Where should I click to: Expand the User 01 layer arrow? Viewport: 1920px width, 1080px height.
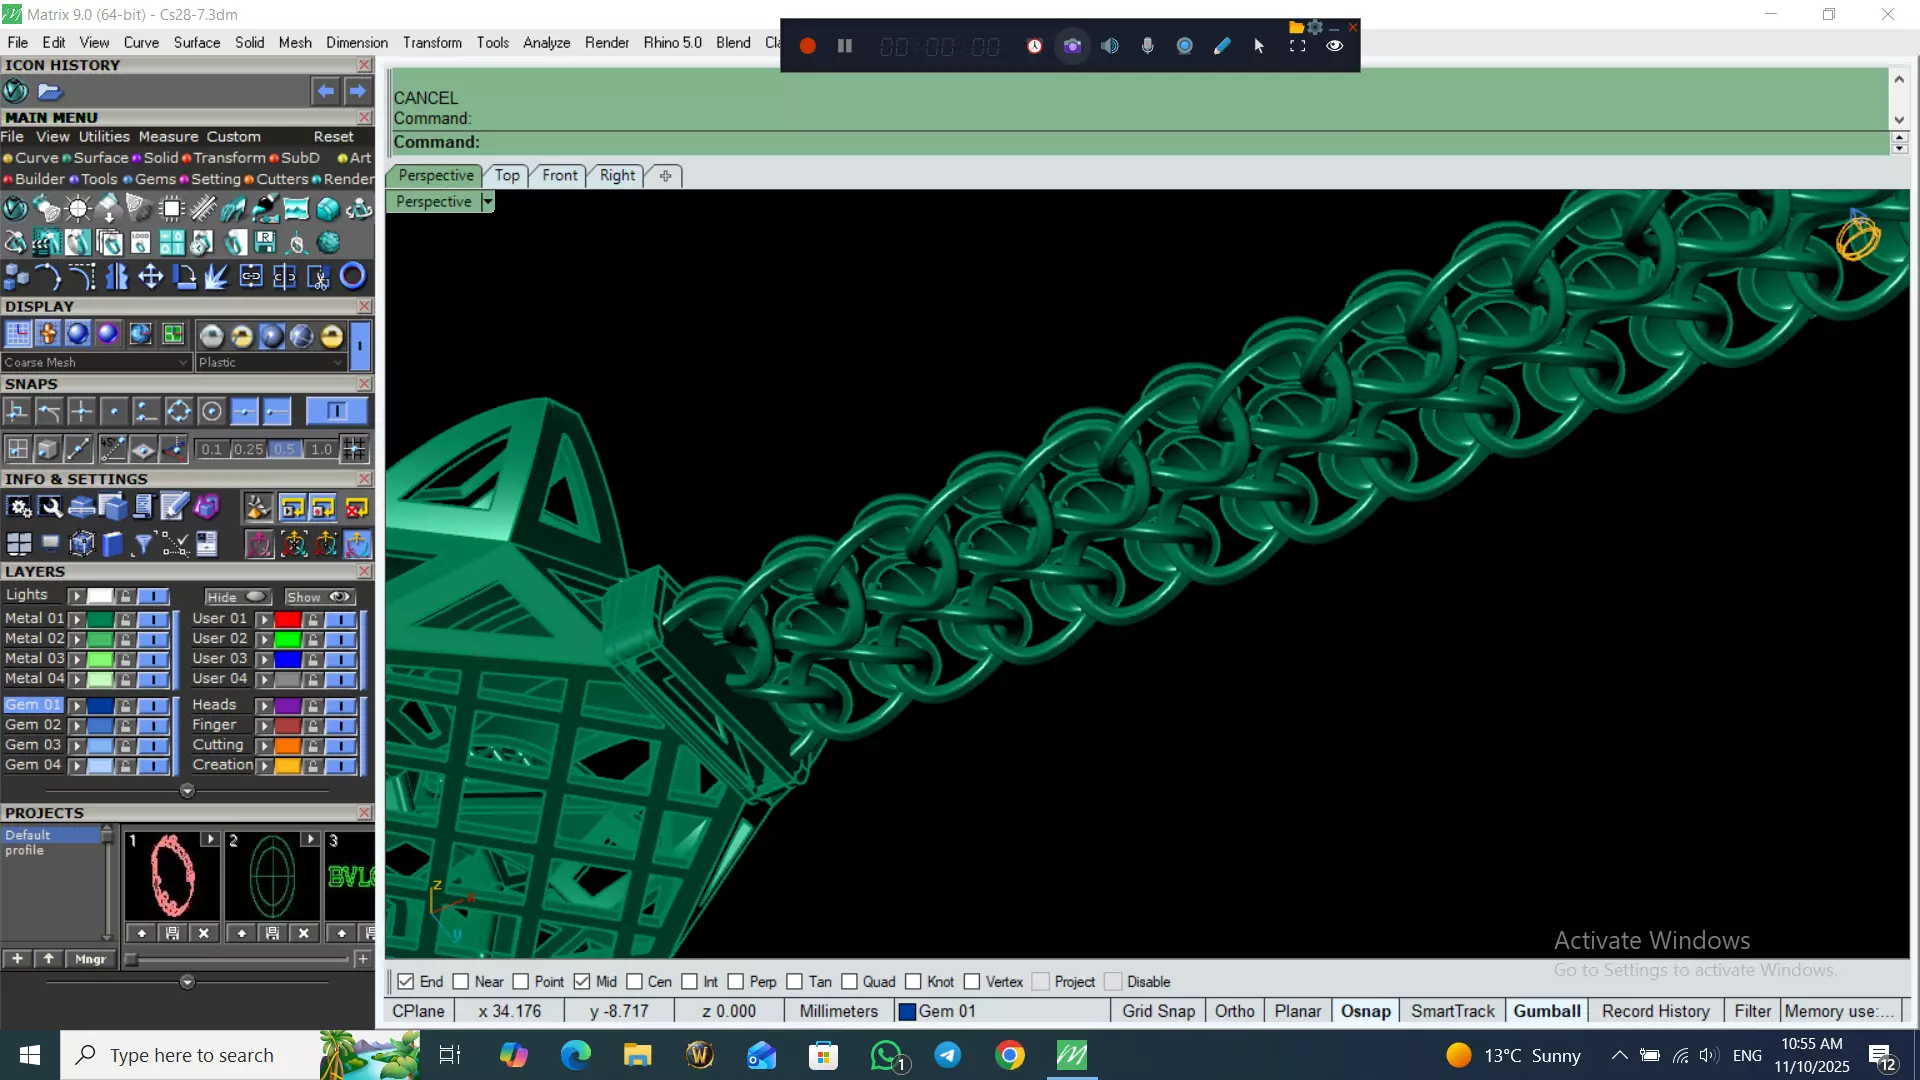coord(264,619)
